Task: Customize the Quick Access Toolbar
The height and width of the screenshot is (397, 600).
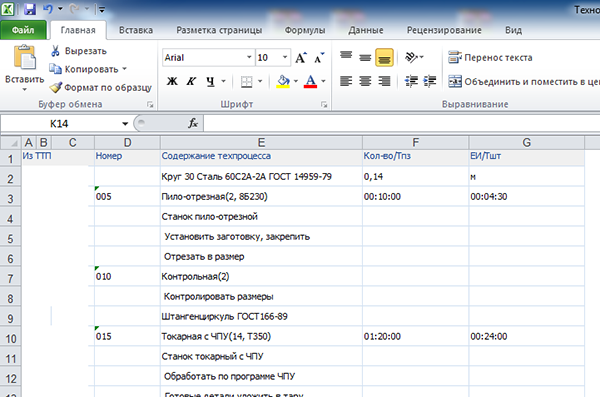Action: [102, 9]
